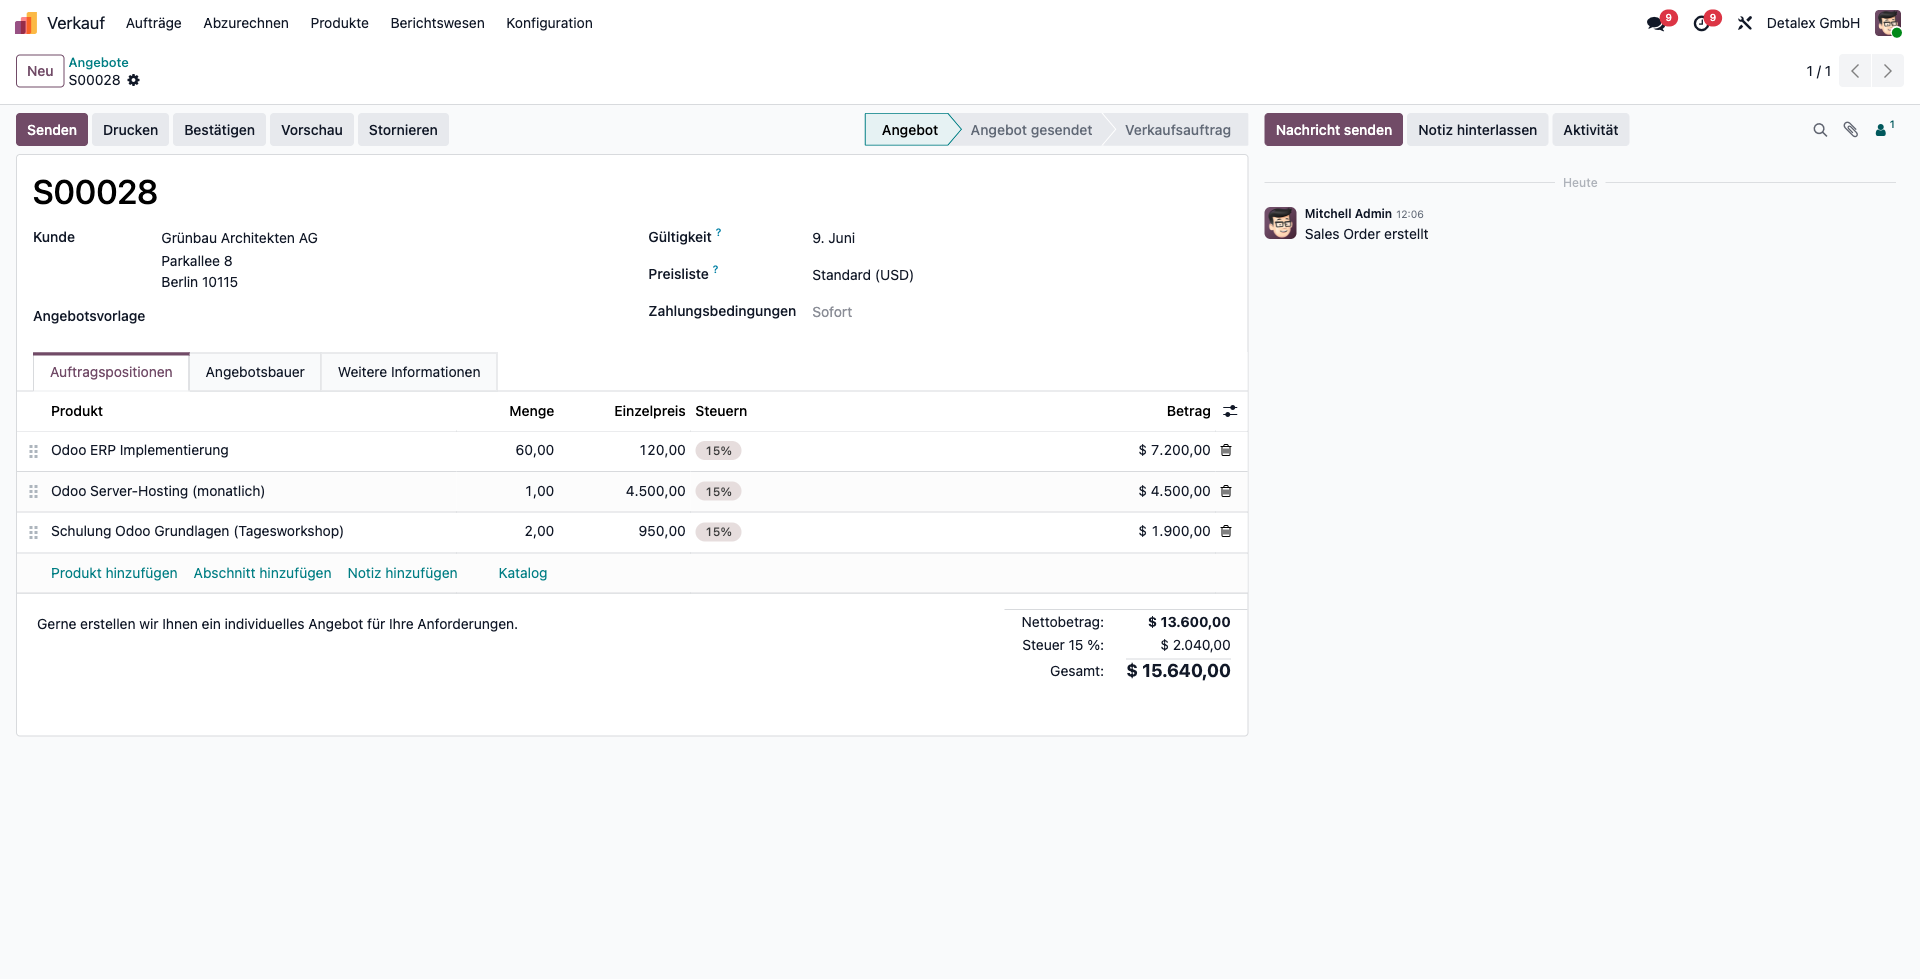Click the Senden button
Viewport: 1920px width, 979px height.
click(52, 130)
